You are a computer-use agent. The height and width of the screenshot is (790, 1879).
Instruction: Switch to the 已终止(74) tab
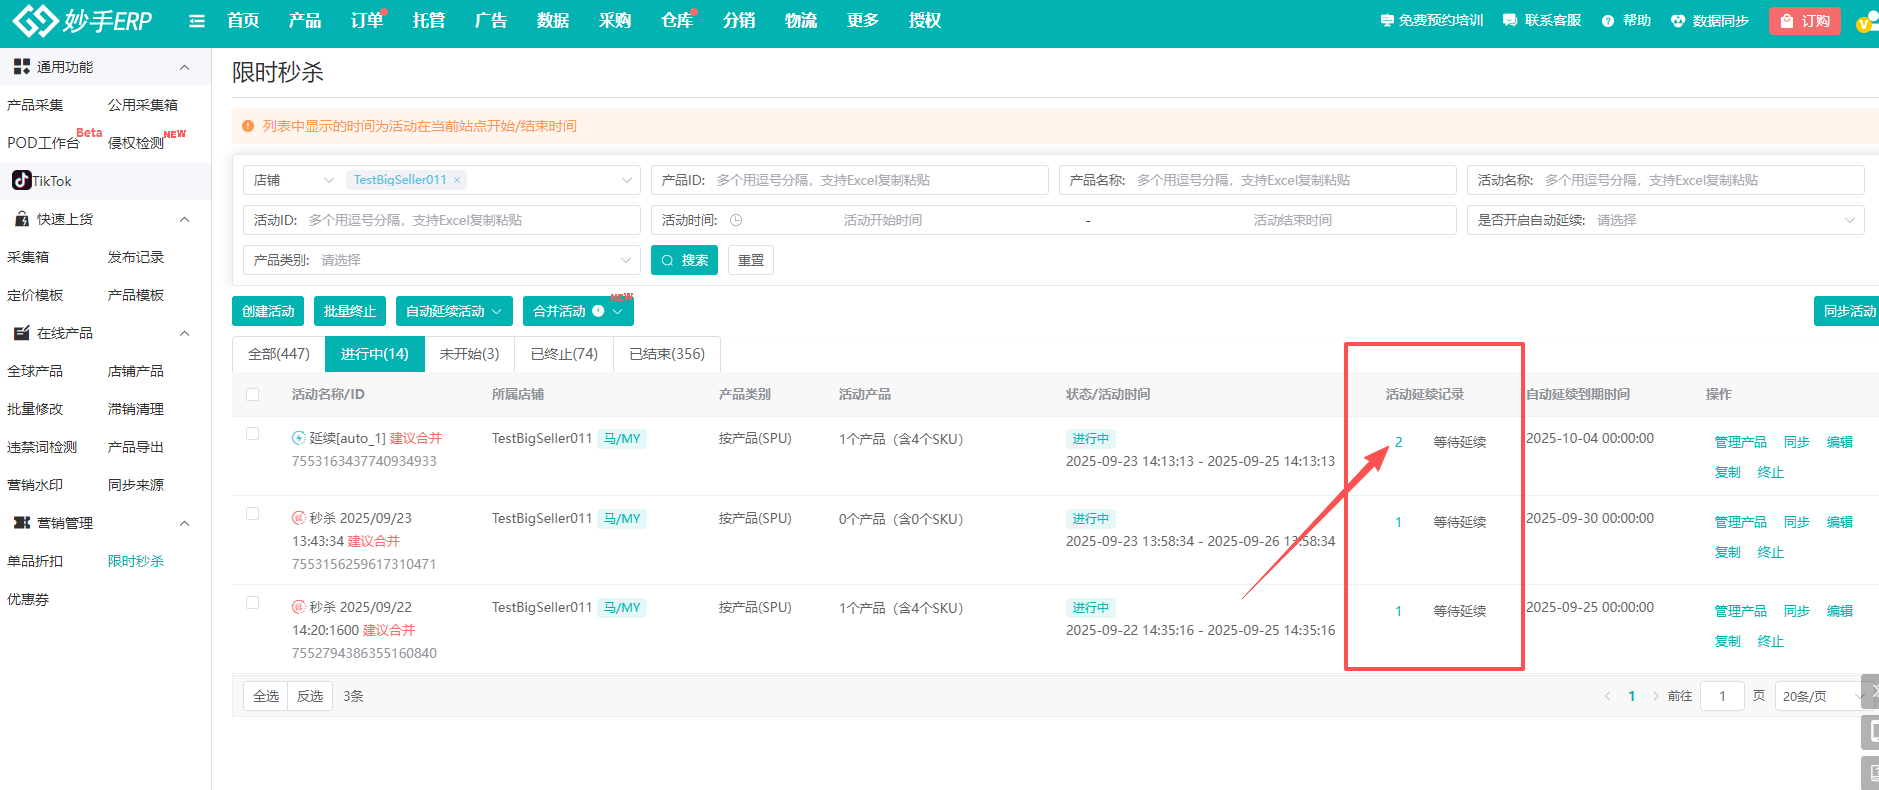coord(564,354)
